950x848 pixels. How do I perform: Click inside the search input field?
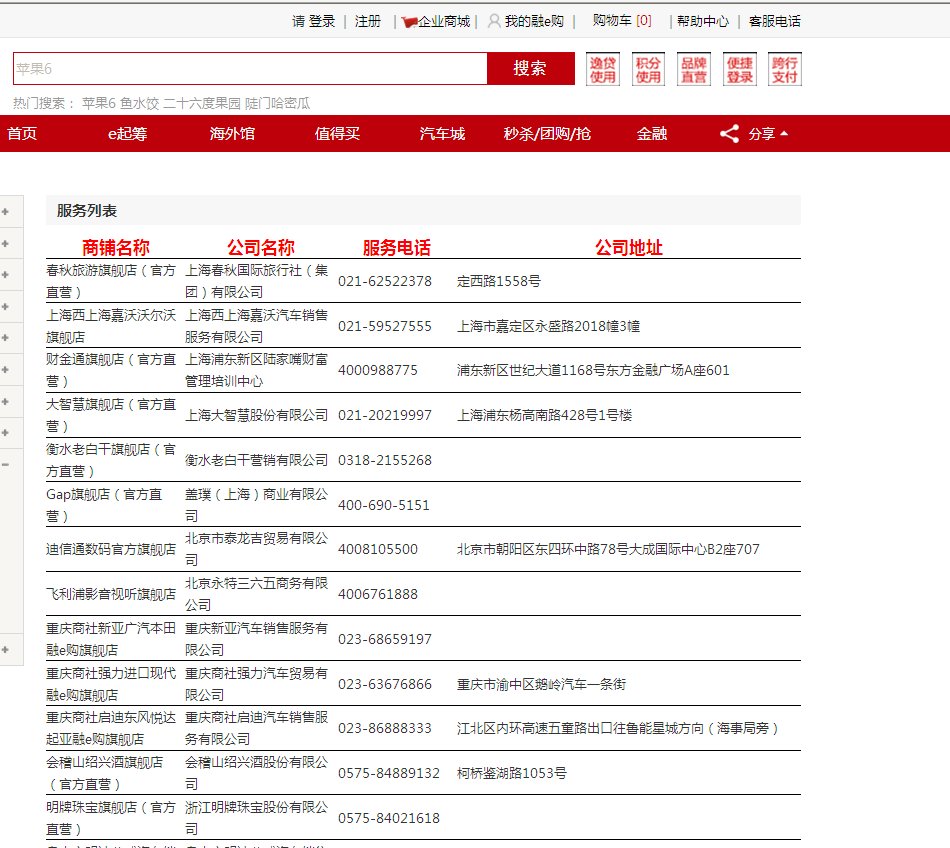pos(250,69)
